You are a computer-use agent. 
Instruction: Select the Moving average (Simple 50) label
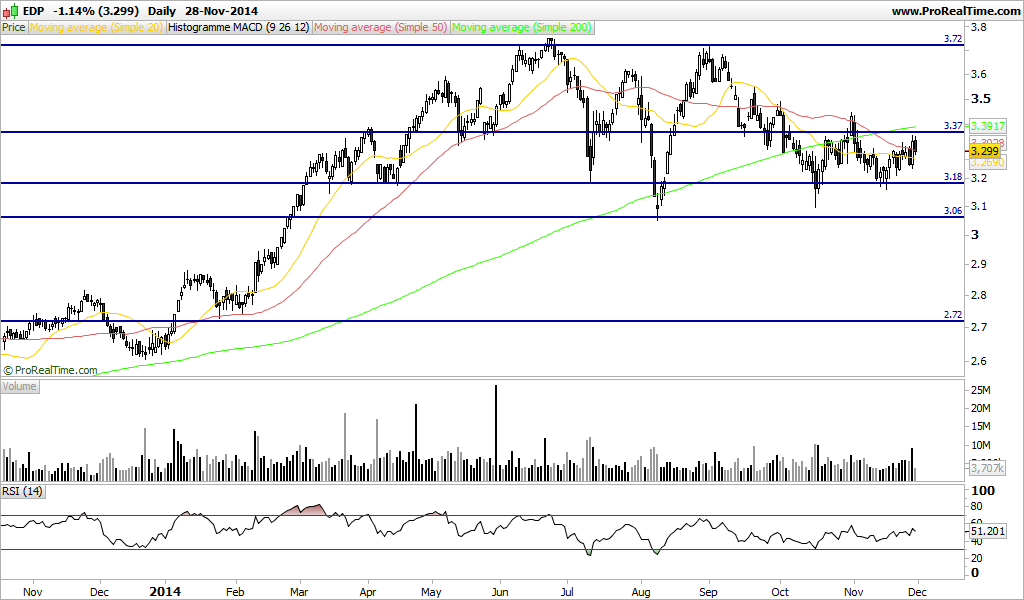[380, 27]
